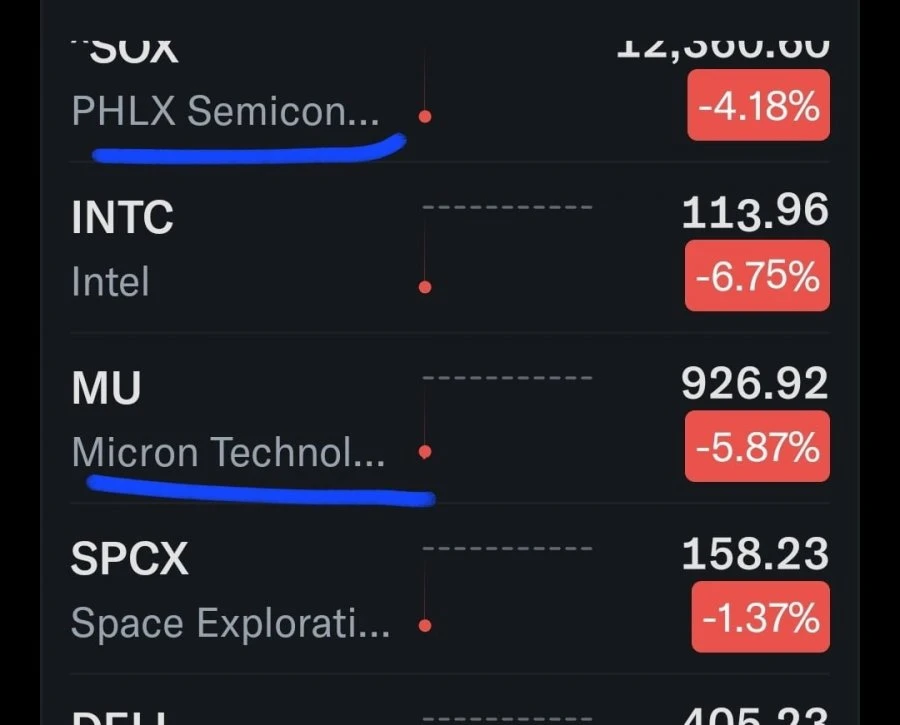Open the INTC ticker row
Viewport: 900px width, 725px height.
click(x=450, y=248)
